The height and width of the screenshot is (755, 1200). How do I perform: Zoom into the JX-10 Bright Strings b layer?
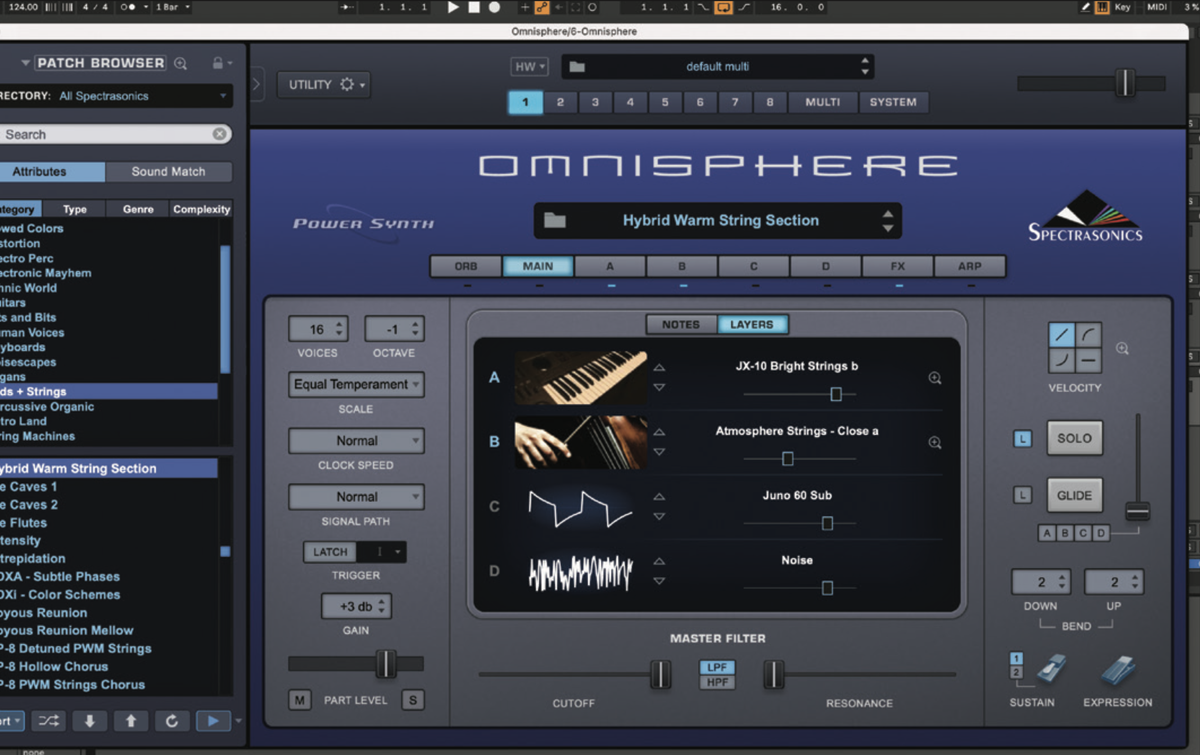coord(935,378)
